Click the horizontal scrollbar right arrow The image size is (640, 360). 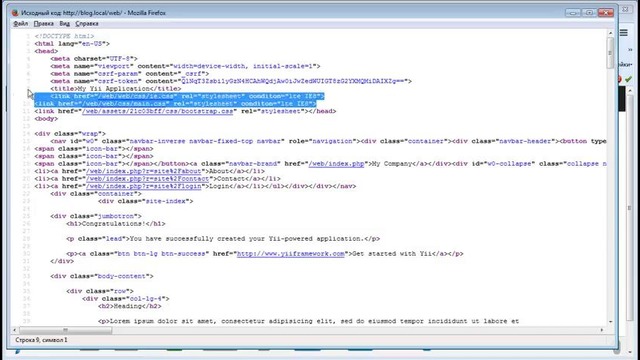(602, 330)
